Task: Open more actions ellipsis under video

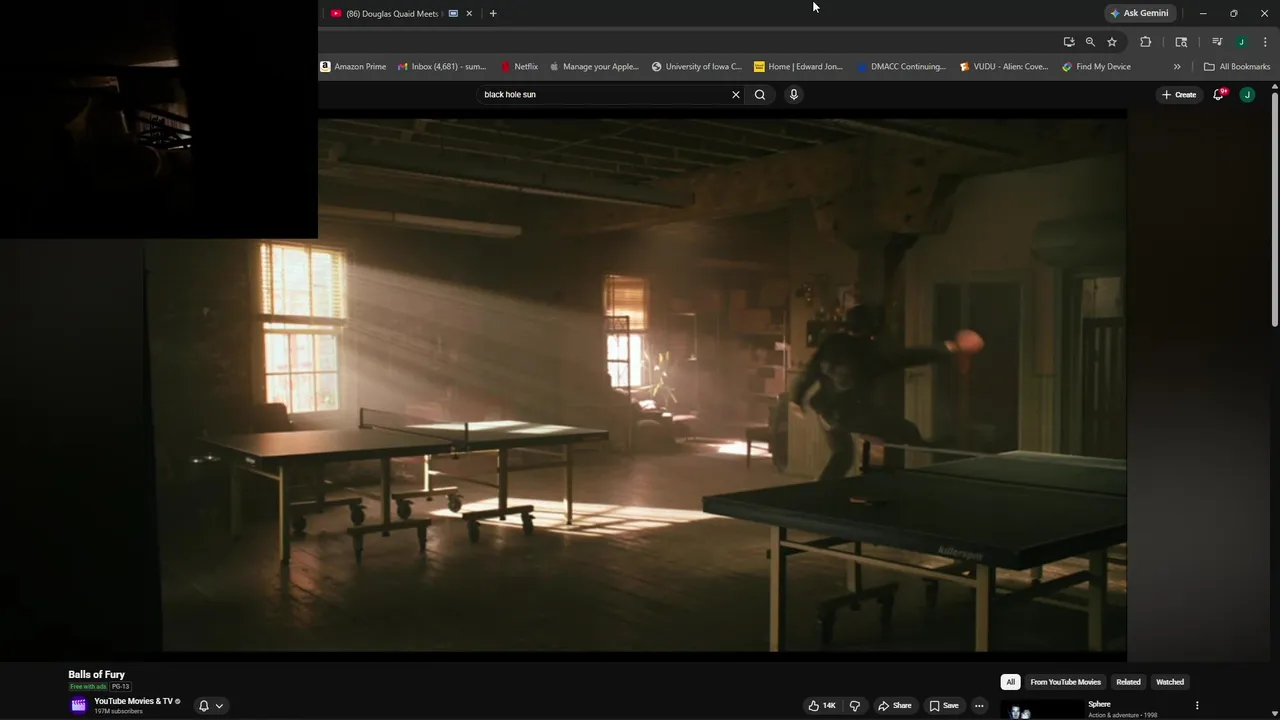Action: 979,706
